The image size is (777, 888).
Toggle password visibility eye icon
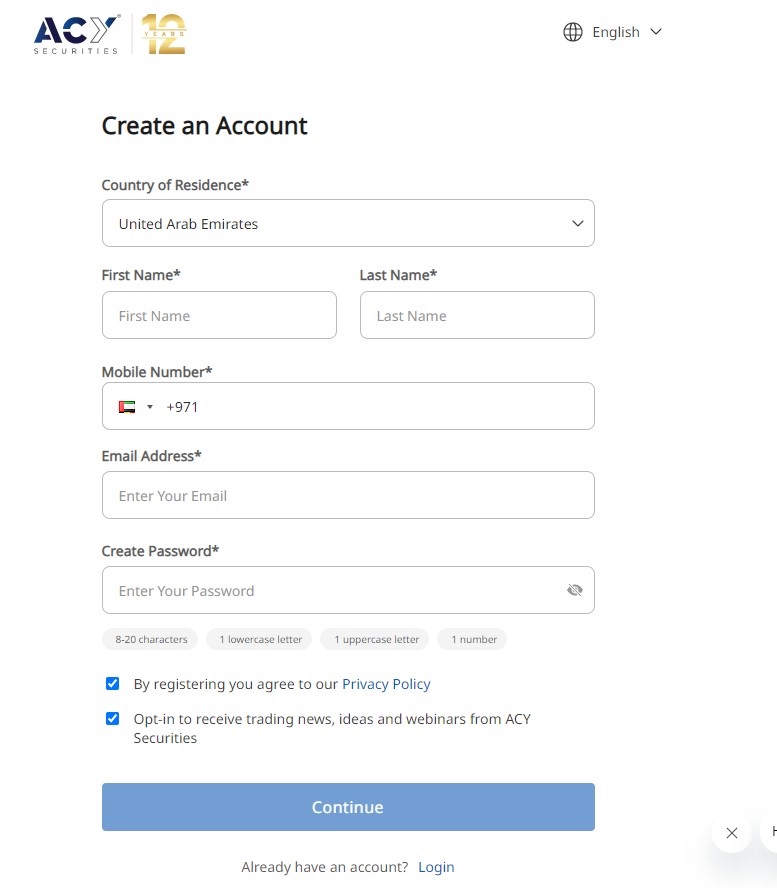tap(574, 591)
